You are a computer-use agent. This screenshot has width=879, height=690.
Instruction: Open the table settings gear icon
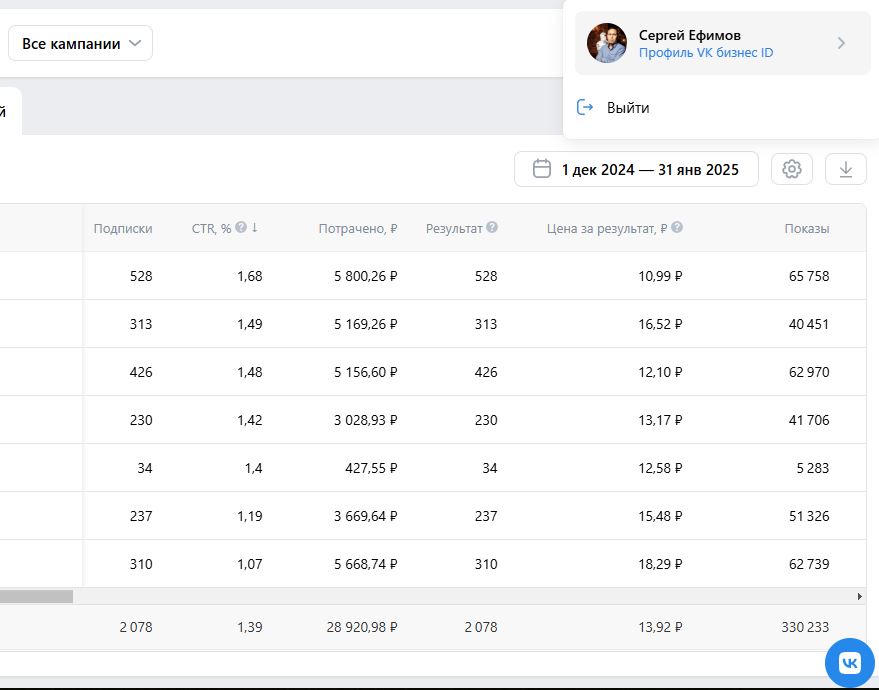point(792,169)
